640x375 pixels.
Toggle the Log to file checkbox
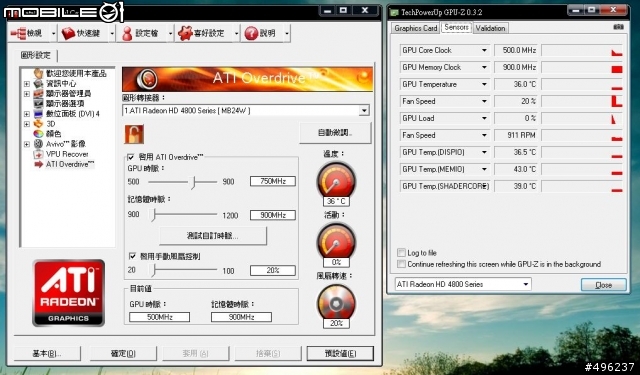coord(401,253)
